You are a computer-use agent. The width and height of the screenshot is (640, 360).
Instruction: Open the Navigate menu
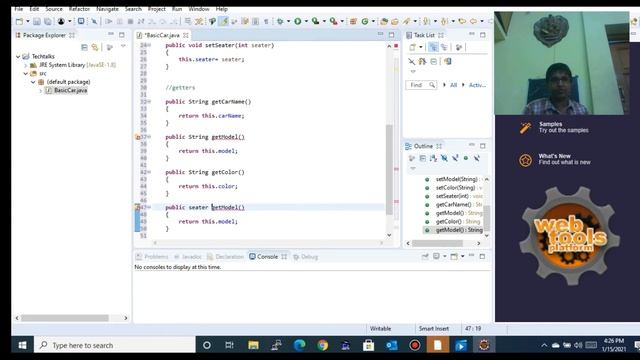click(107, 9)
